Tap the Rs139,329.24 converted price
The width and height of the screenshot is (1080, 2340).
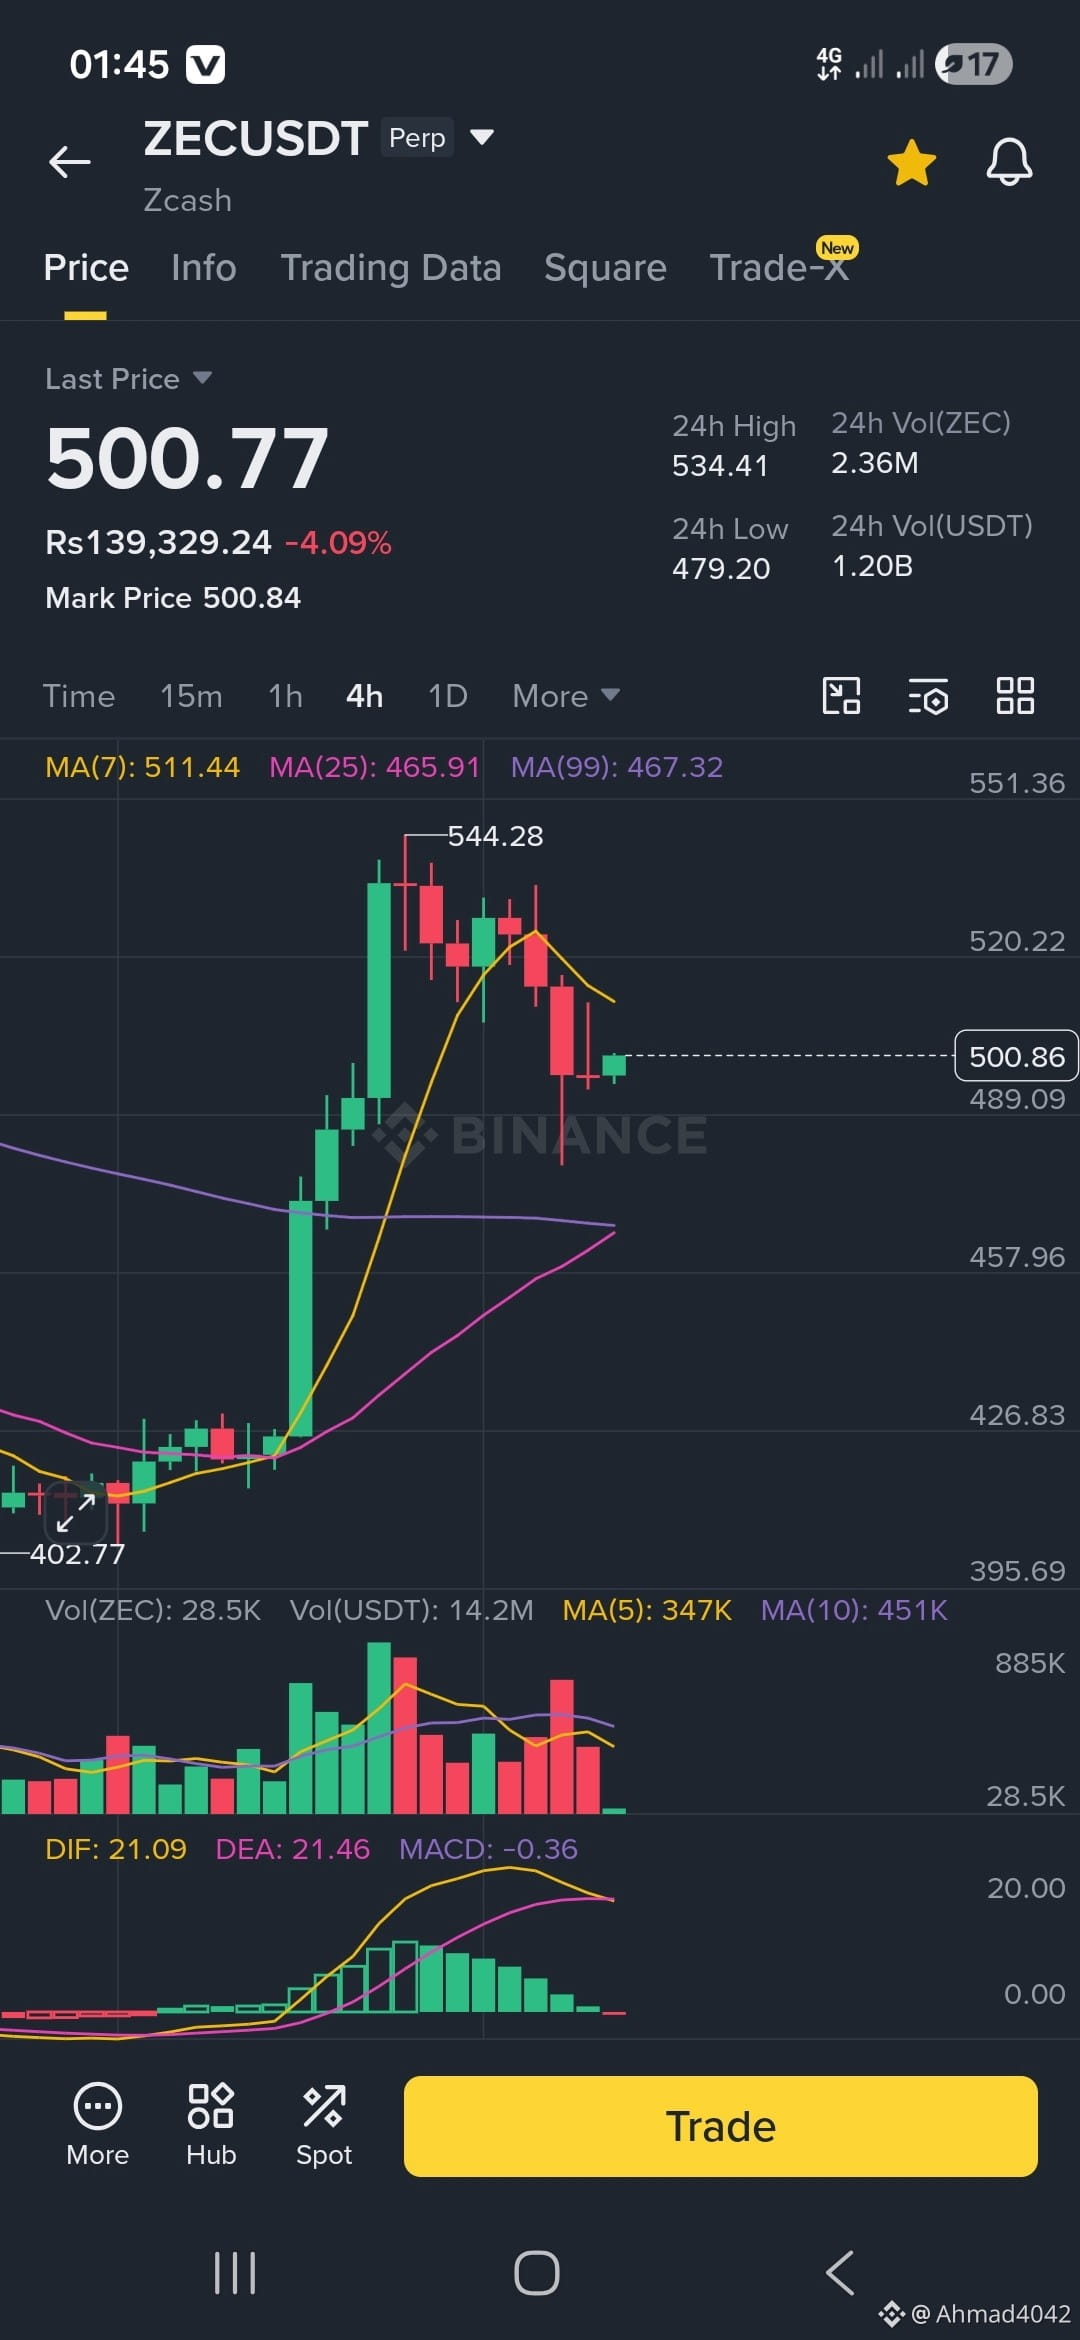(x=158, y=542)
